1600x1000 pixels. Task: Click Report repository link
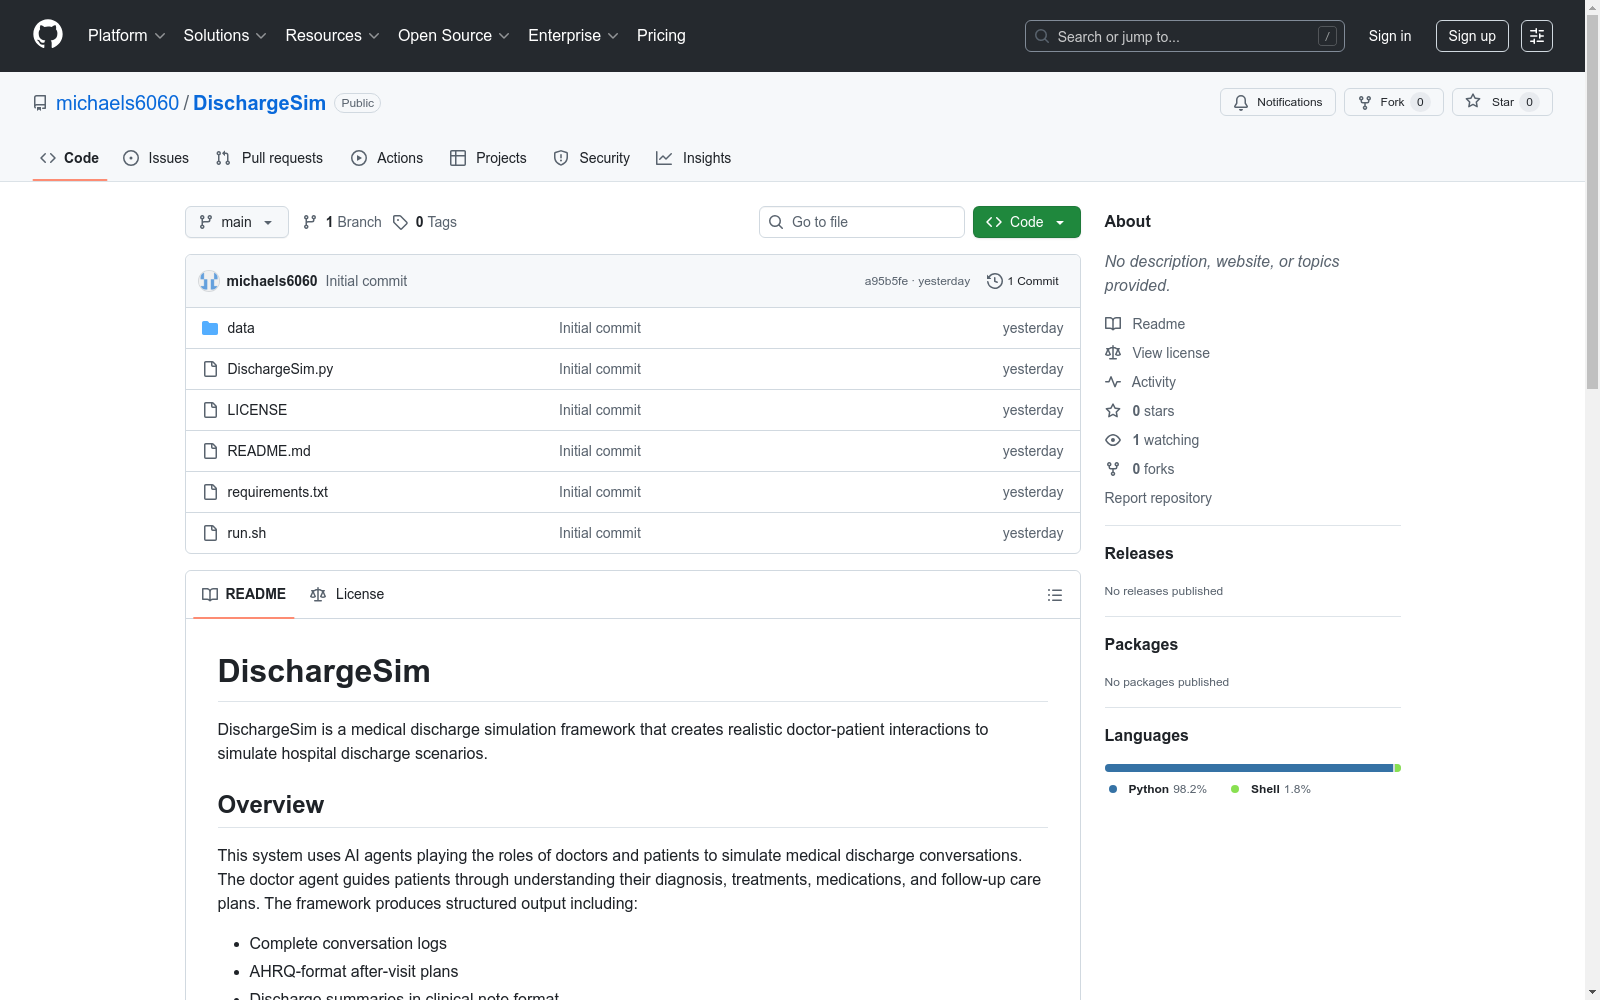pyautogui.click(x=1158, y=498)
